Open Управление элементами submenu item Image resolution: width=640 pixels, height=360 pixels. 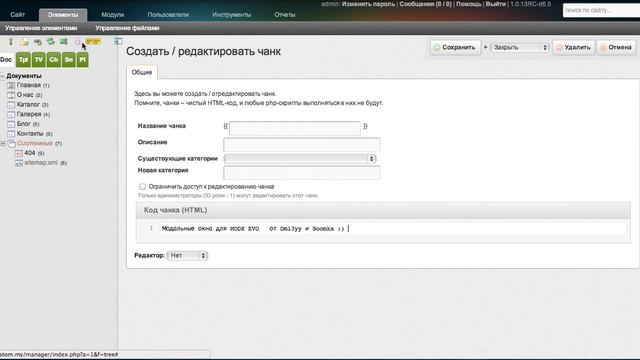pos(41,28)
